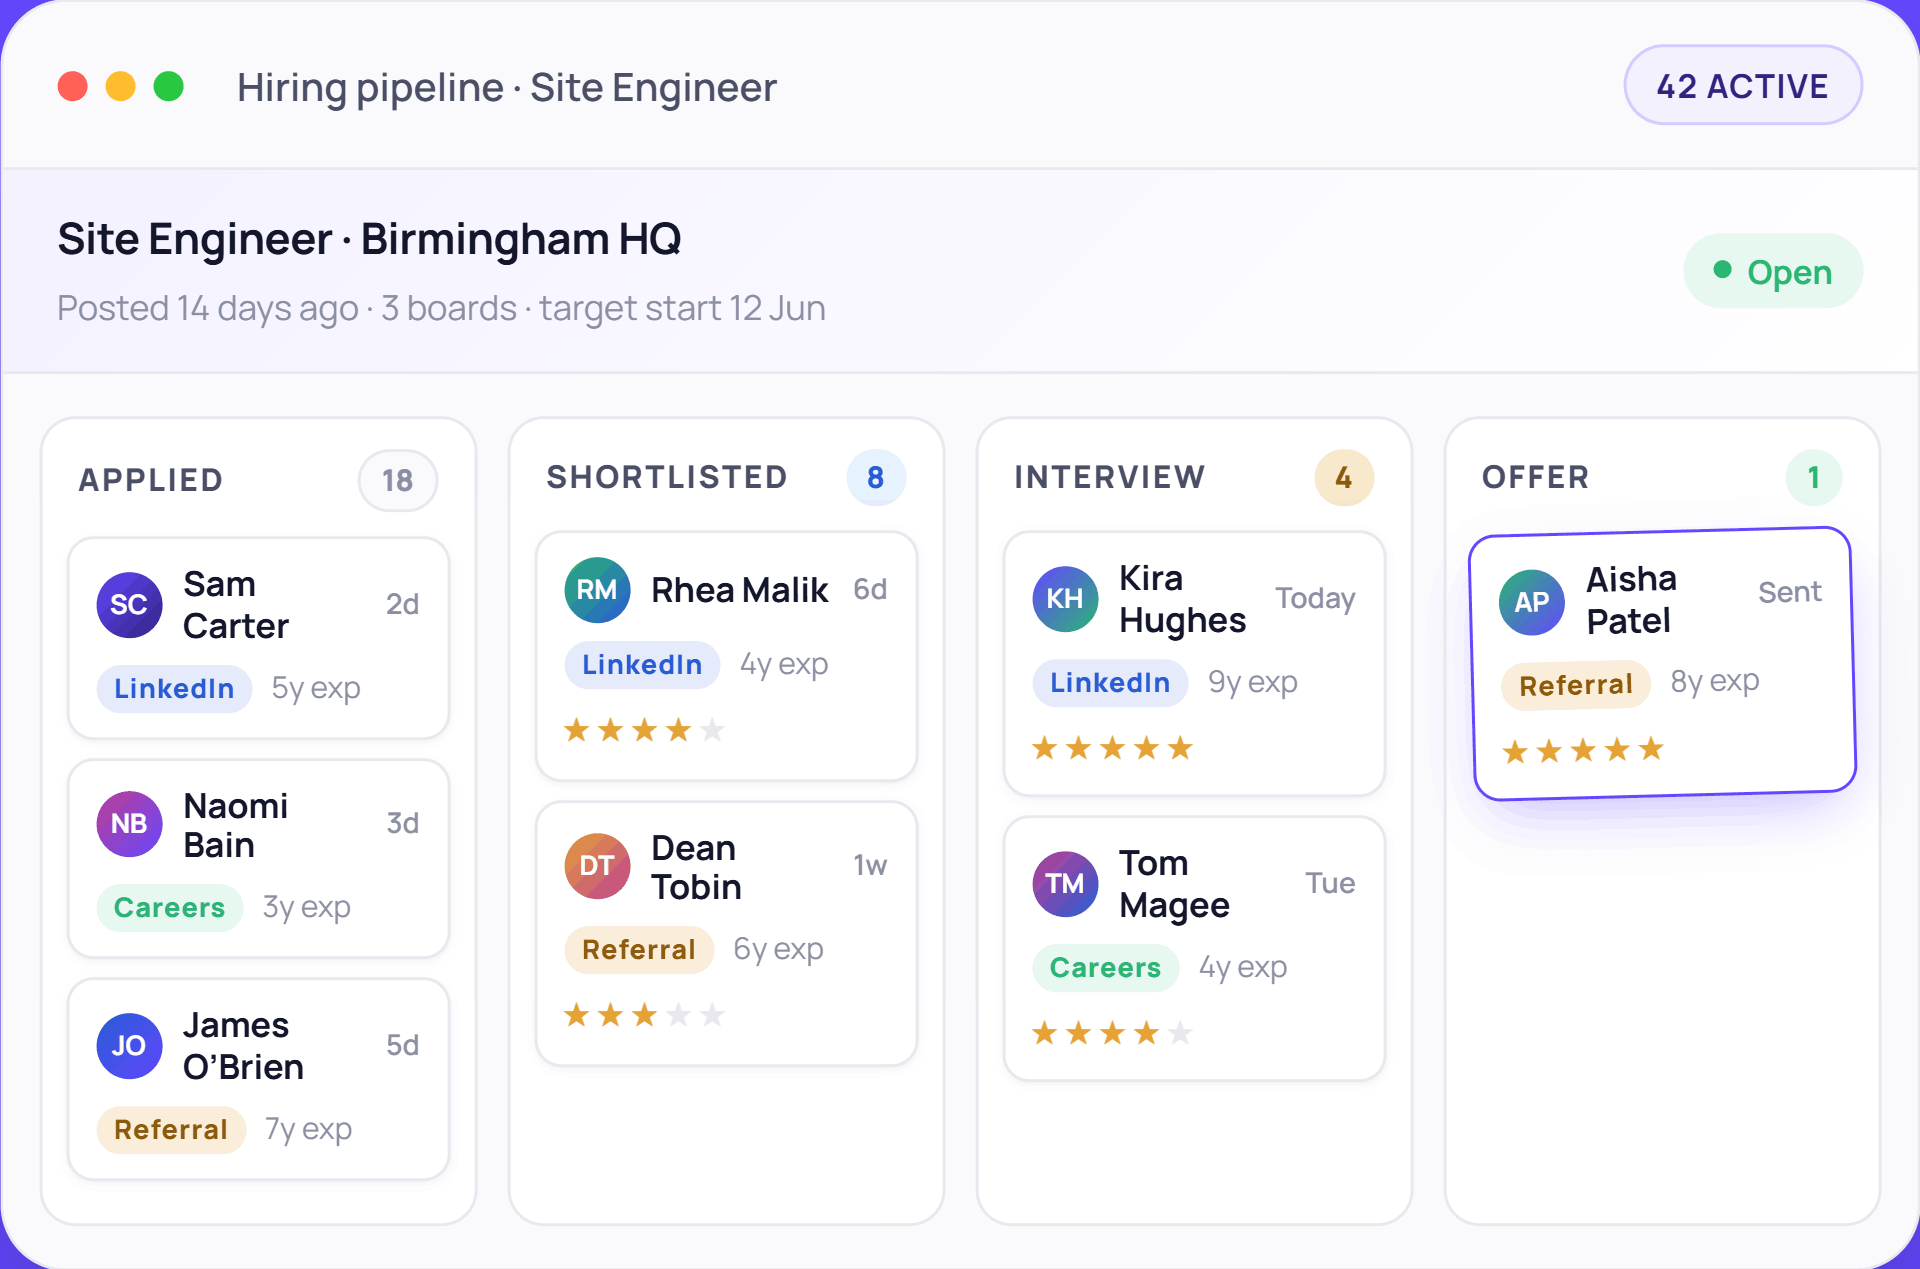
Task: Open the Tom Magee name
Action: click(x=1174, y=884)
